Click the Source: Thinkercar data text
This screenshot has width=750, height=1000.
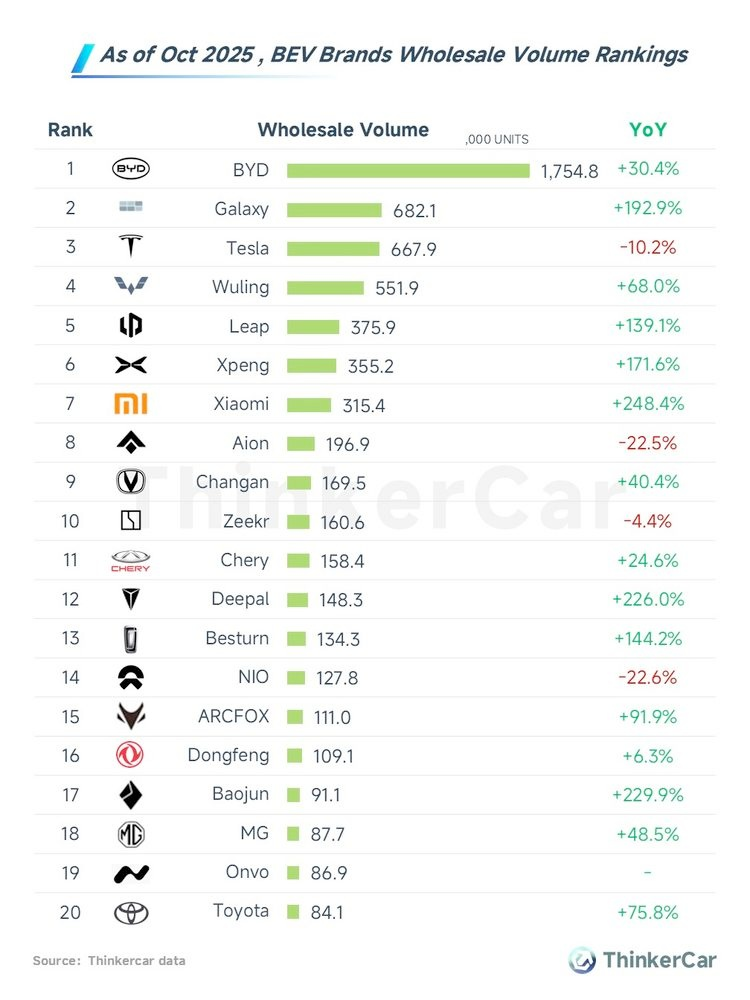[x=109, y=961]
